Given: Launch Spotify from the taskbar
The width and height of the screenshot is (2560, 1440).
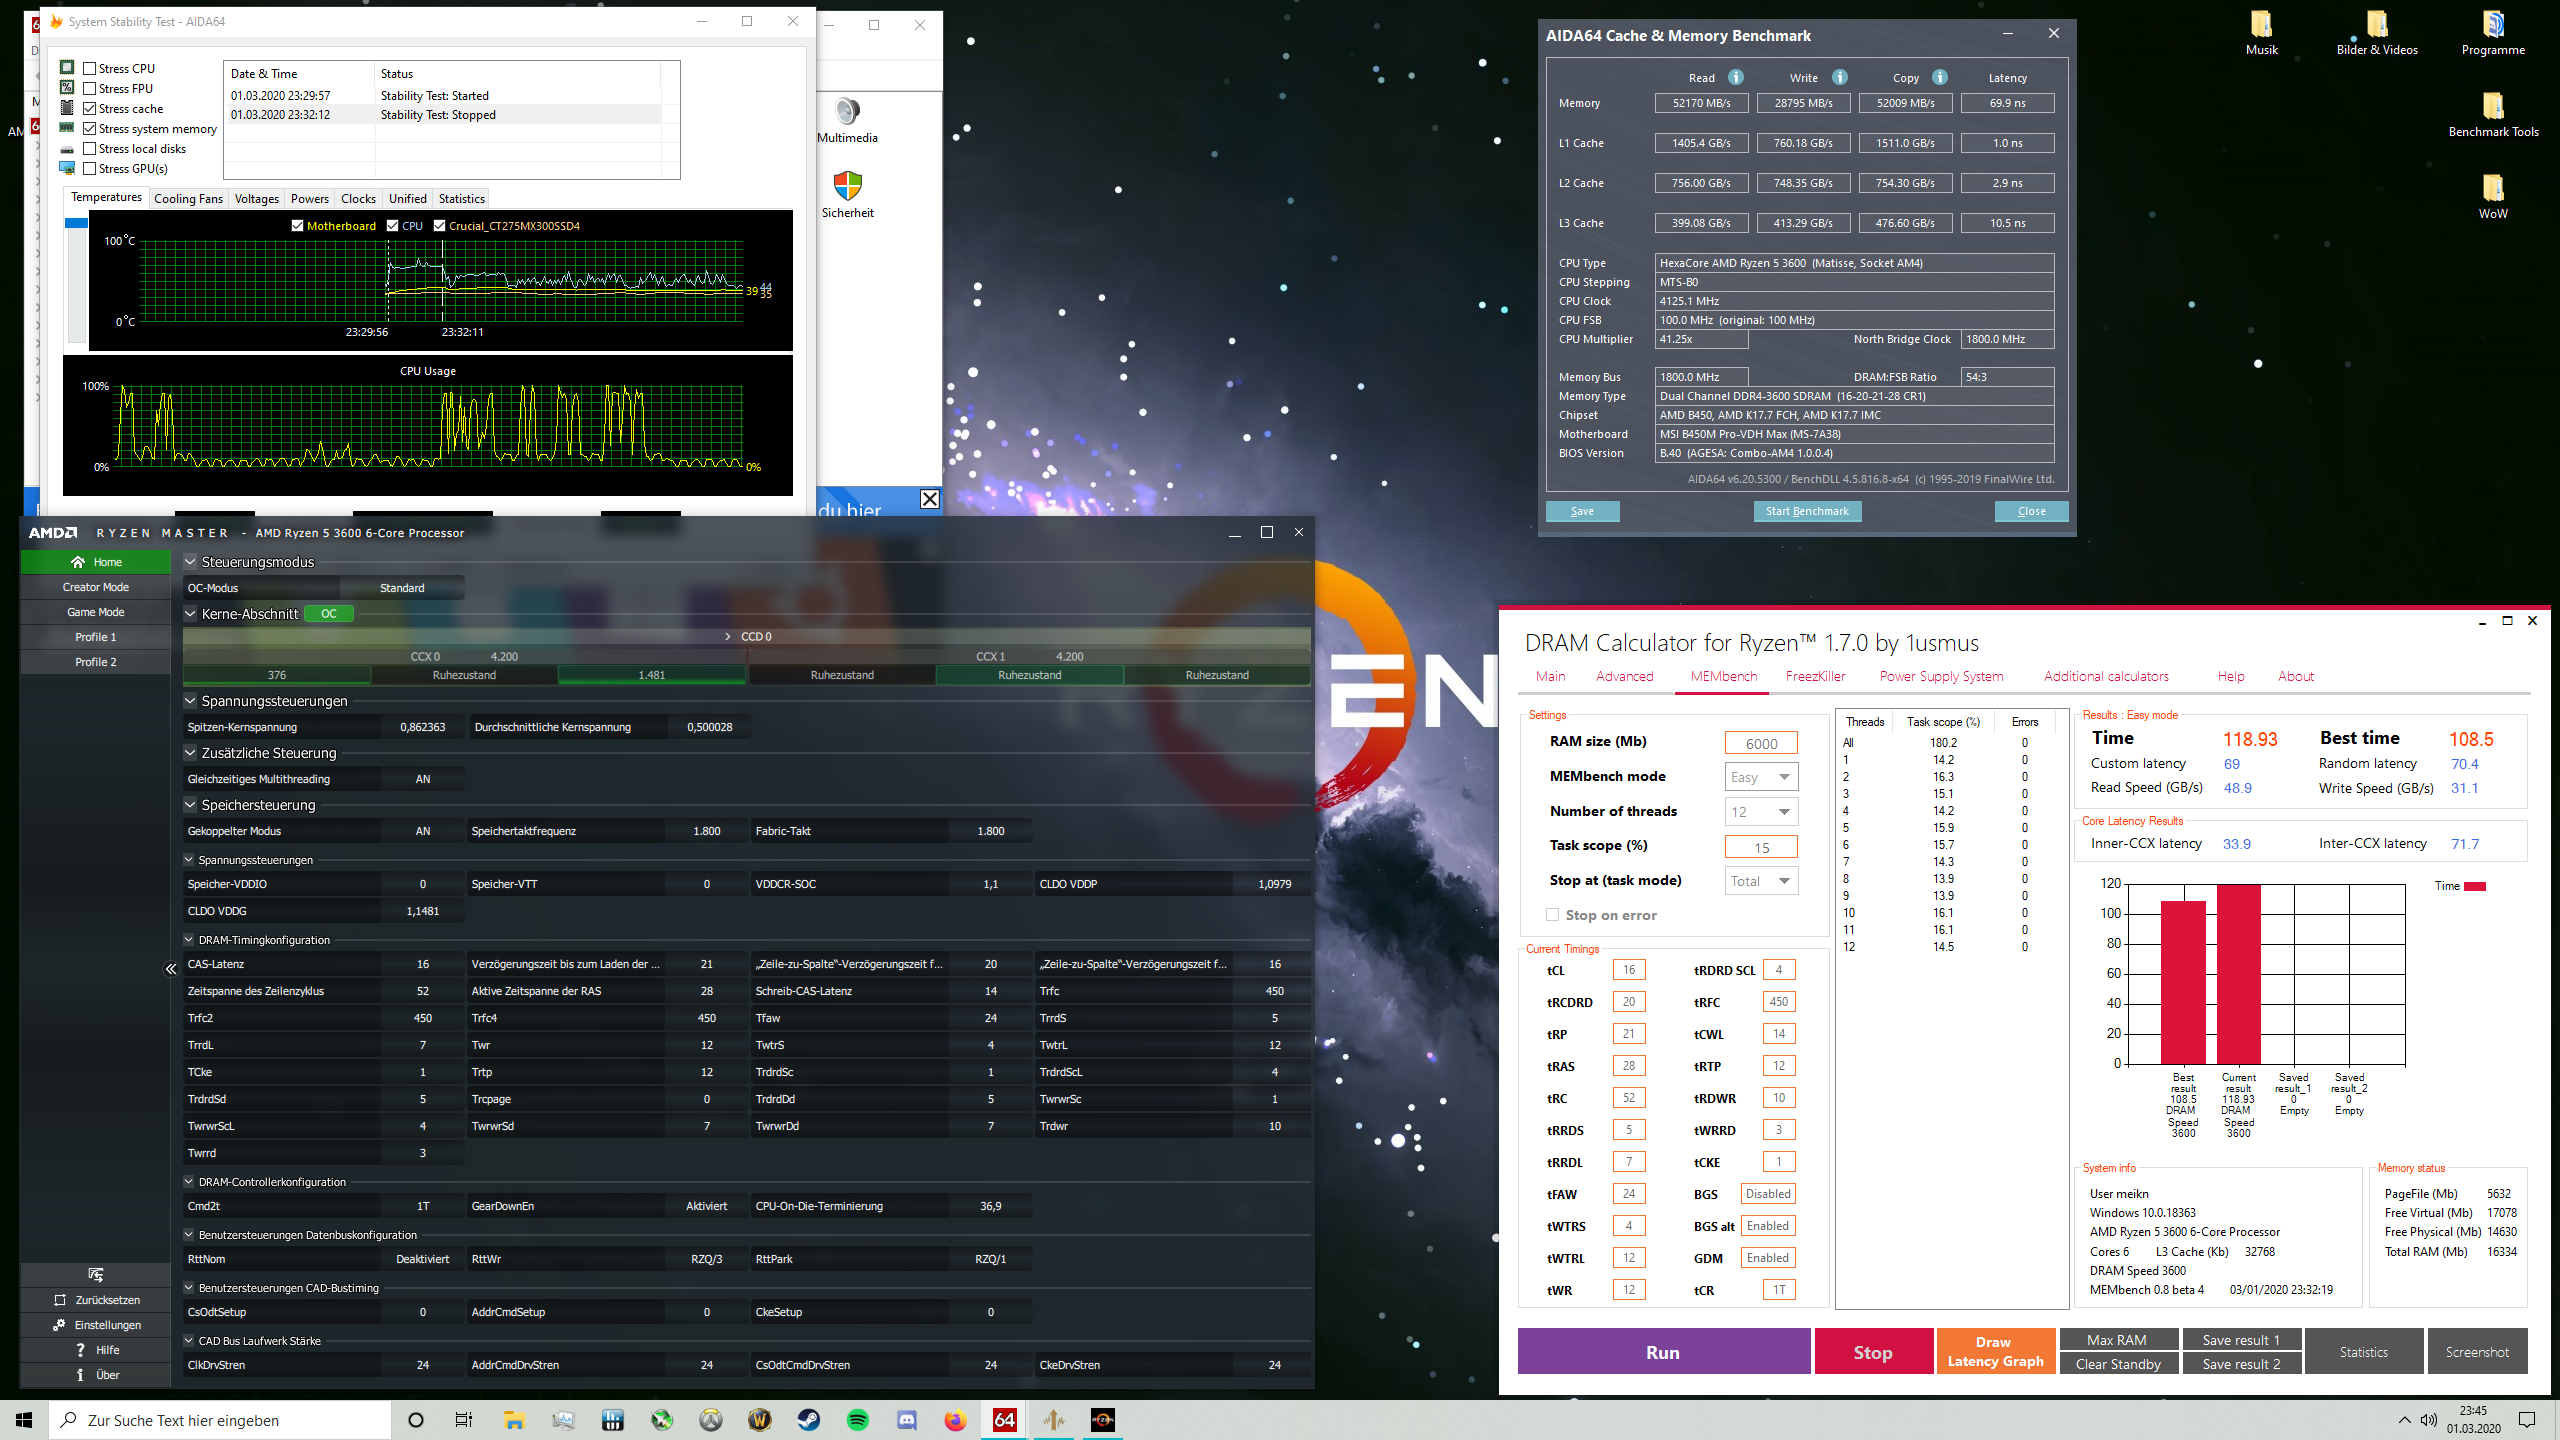Looking at the screenshot, I should [x=858, y=1419].
